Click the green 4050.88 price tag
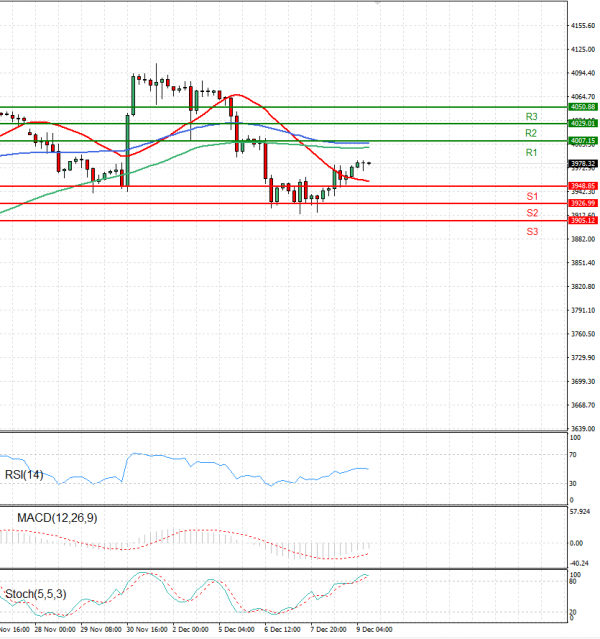 click(583, 107)
